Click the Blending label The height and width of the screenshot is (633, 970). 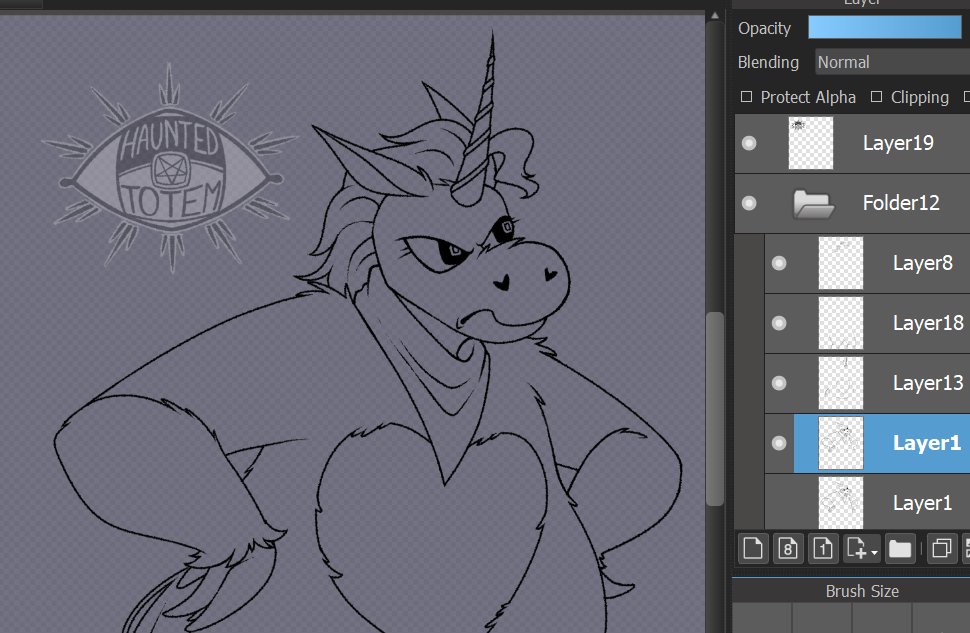[x=768, y=62]
